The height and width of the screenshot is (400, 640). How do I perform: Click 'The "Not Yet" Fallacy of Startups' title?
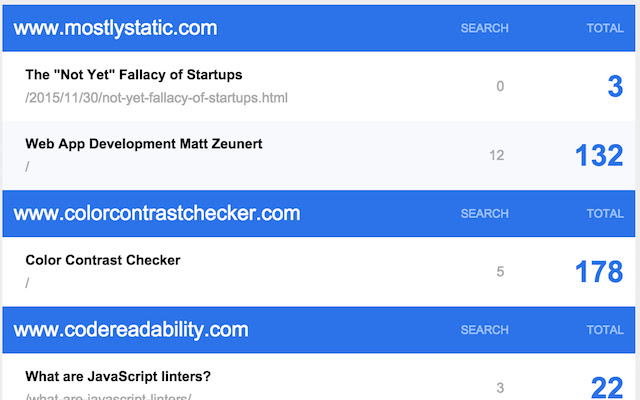[134, 75]
